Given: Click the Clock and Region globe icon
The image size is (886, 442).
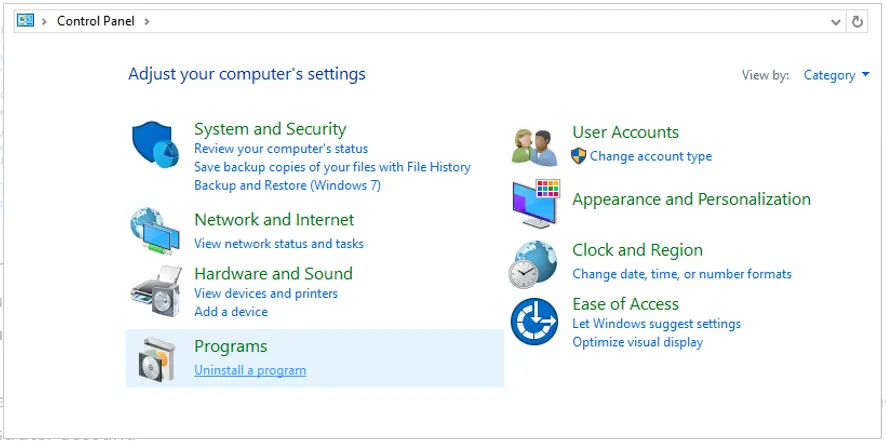Looking at the screenshot, I should coord(533,264).
